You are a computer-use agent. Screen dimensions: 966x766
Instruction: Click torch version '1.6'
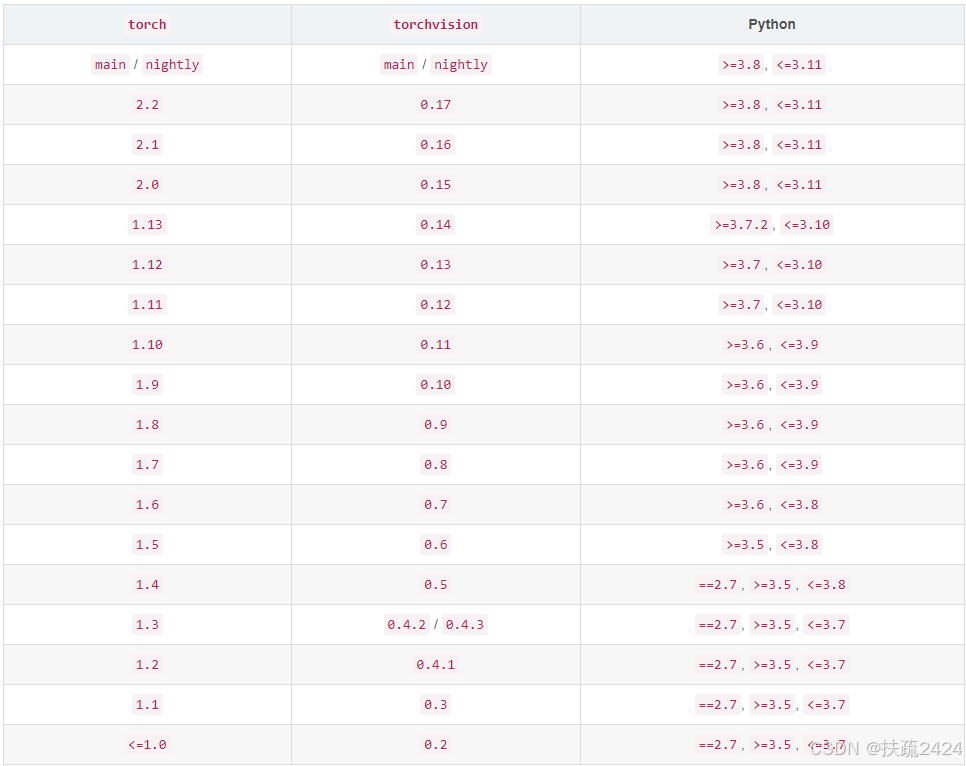147,505
